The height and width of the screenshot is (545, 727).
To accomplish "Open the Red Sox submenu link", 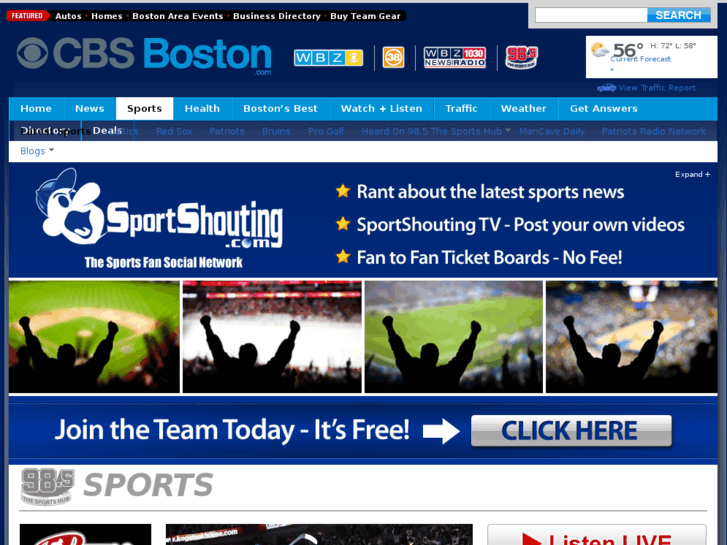I will pyautogui.click(x=174, y=131).
